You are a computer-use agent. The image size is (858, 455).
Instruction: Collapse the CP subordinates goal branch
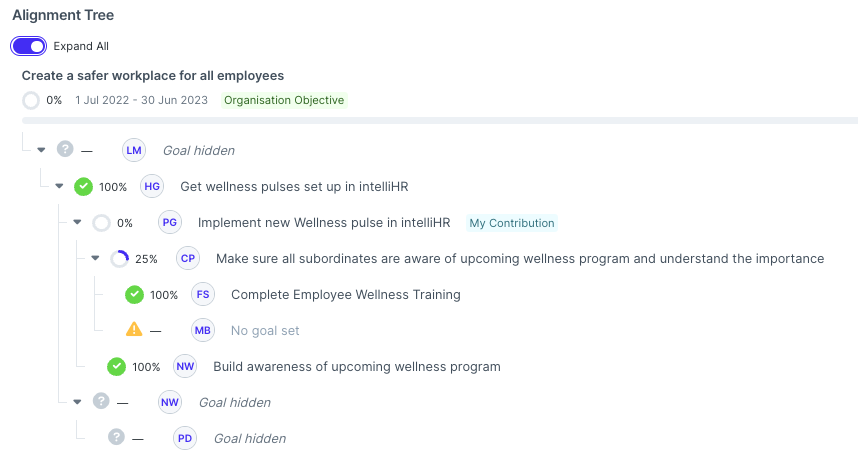tap(95, 258)
